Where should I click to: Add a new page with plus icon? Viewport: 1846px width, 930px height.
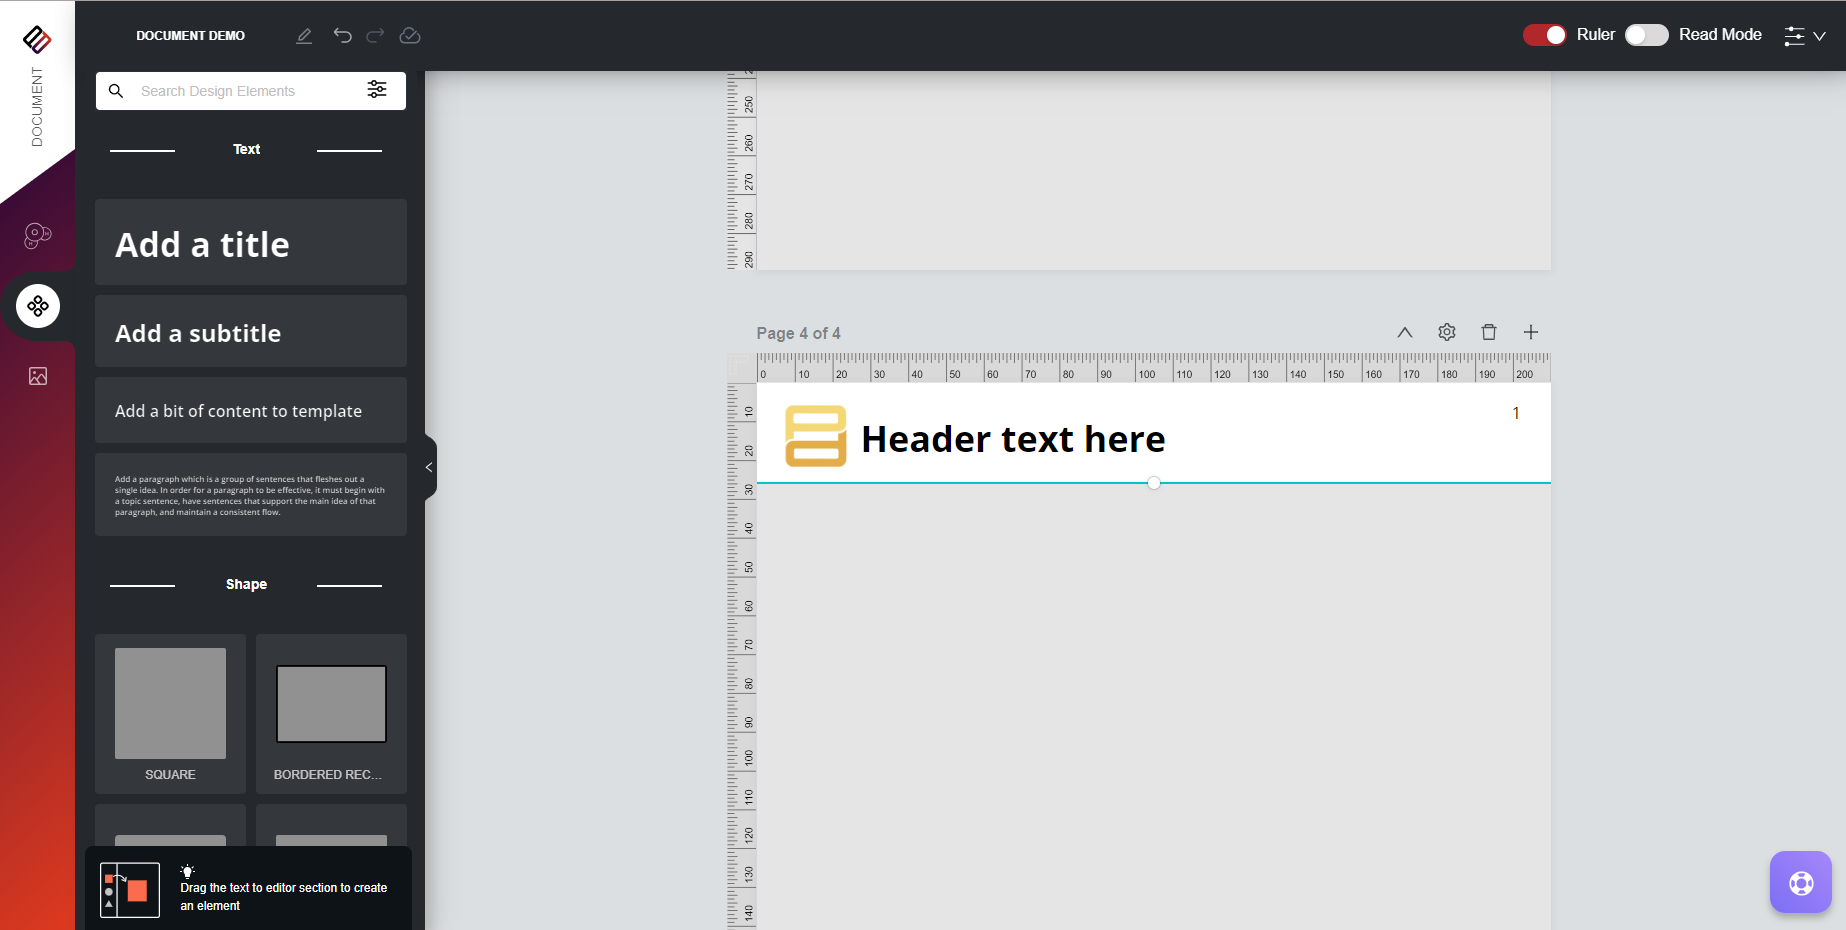coord(1531,332)
